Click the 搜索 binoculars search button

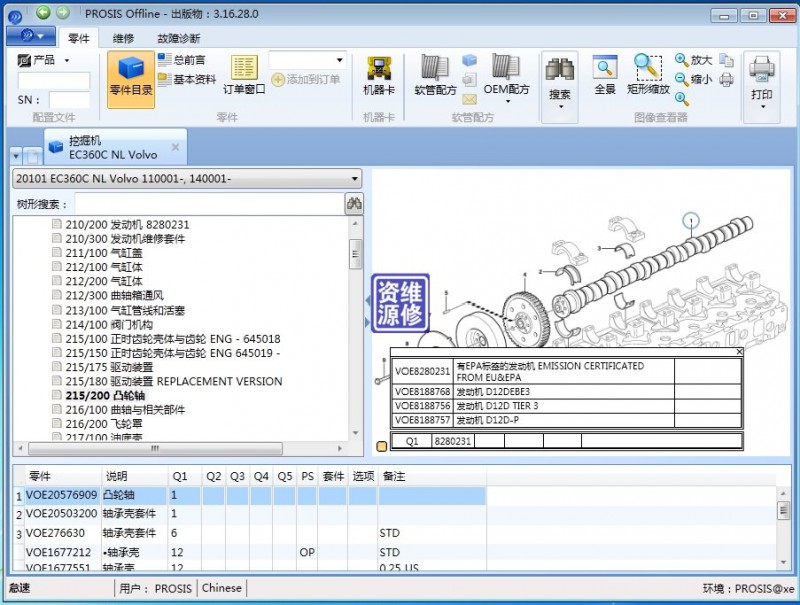(x=560, y=77)
